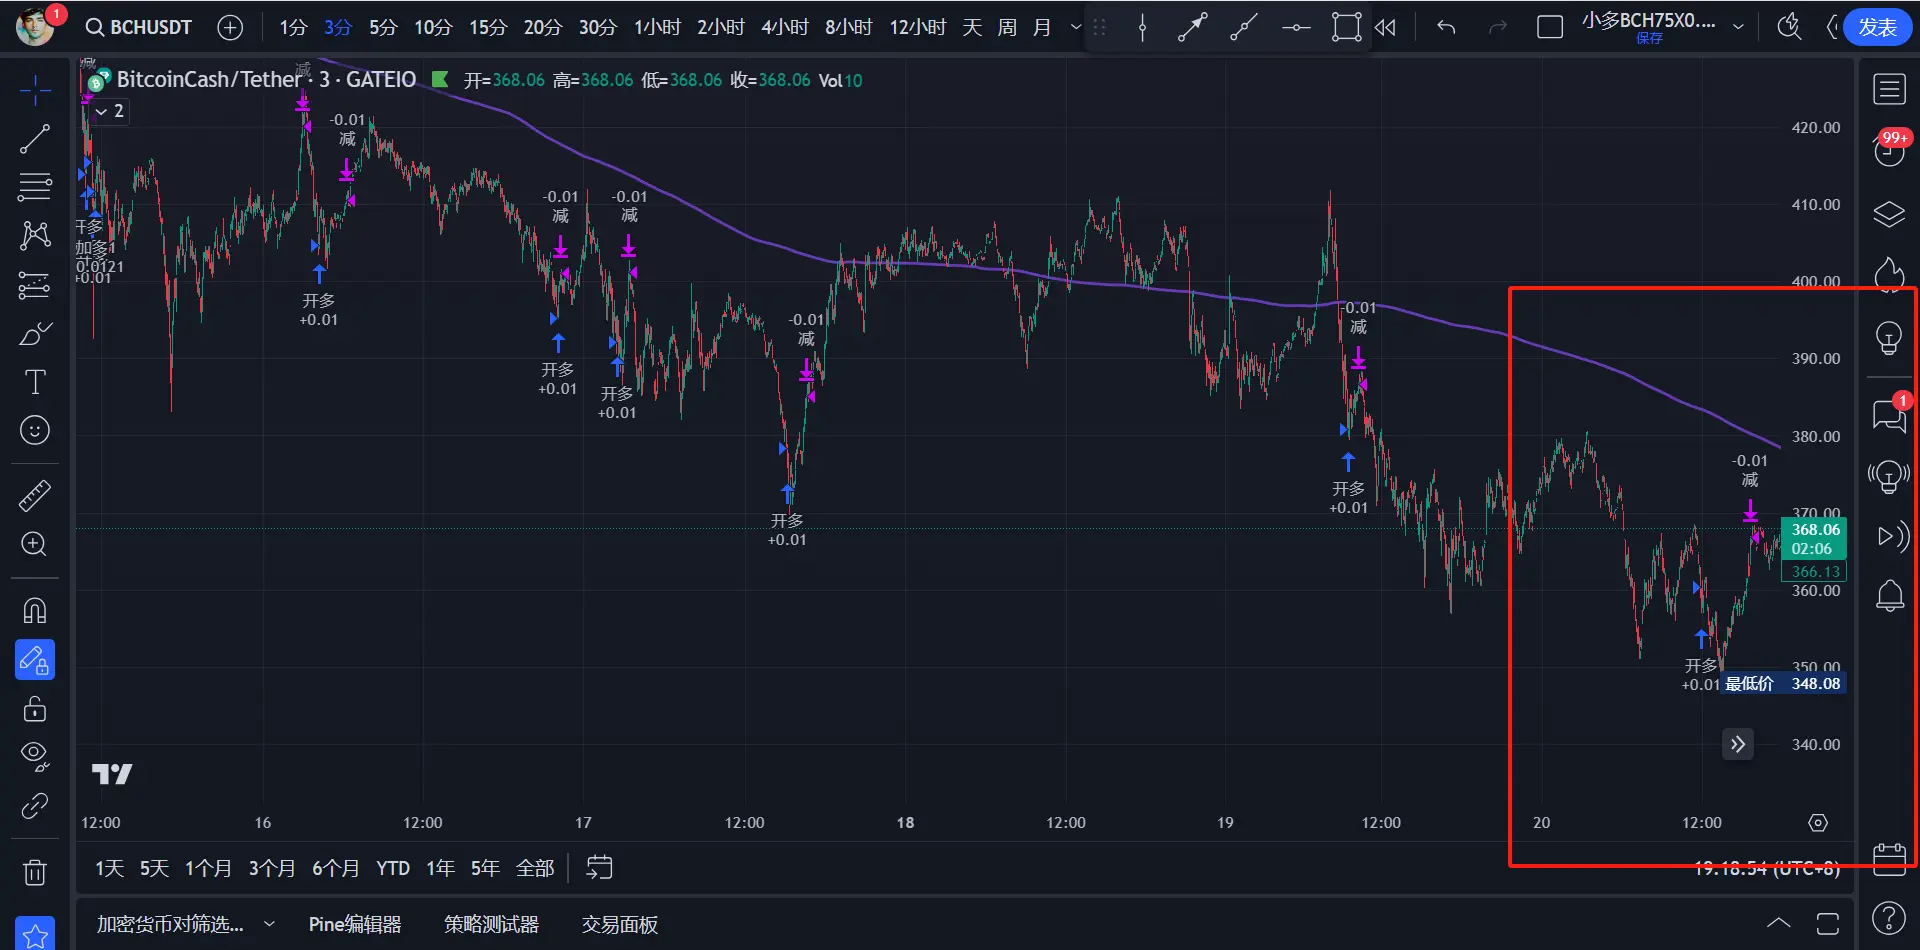Open the Pine编辑器 tab

(355, 925)
